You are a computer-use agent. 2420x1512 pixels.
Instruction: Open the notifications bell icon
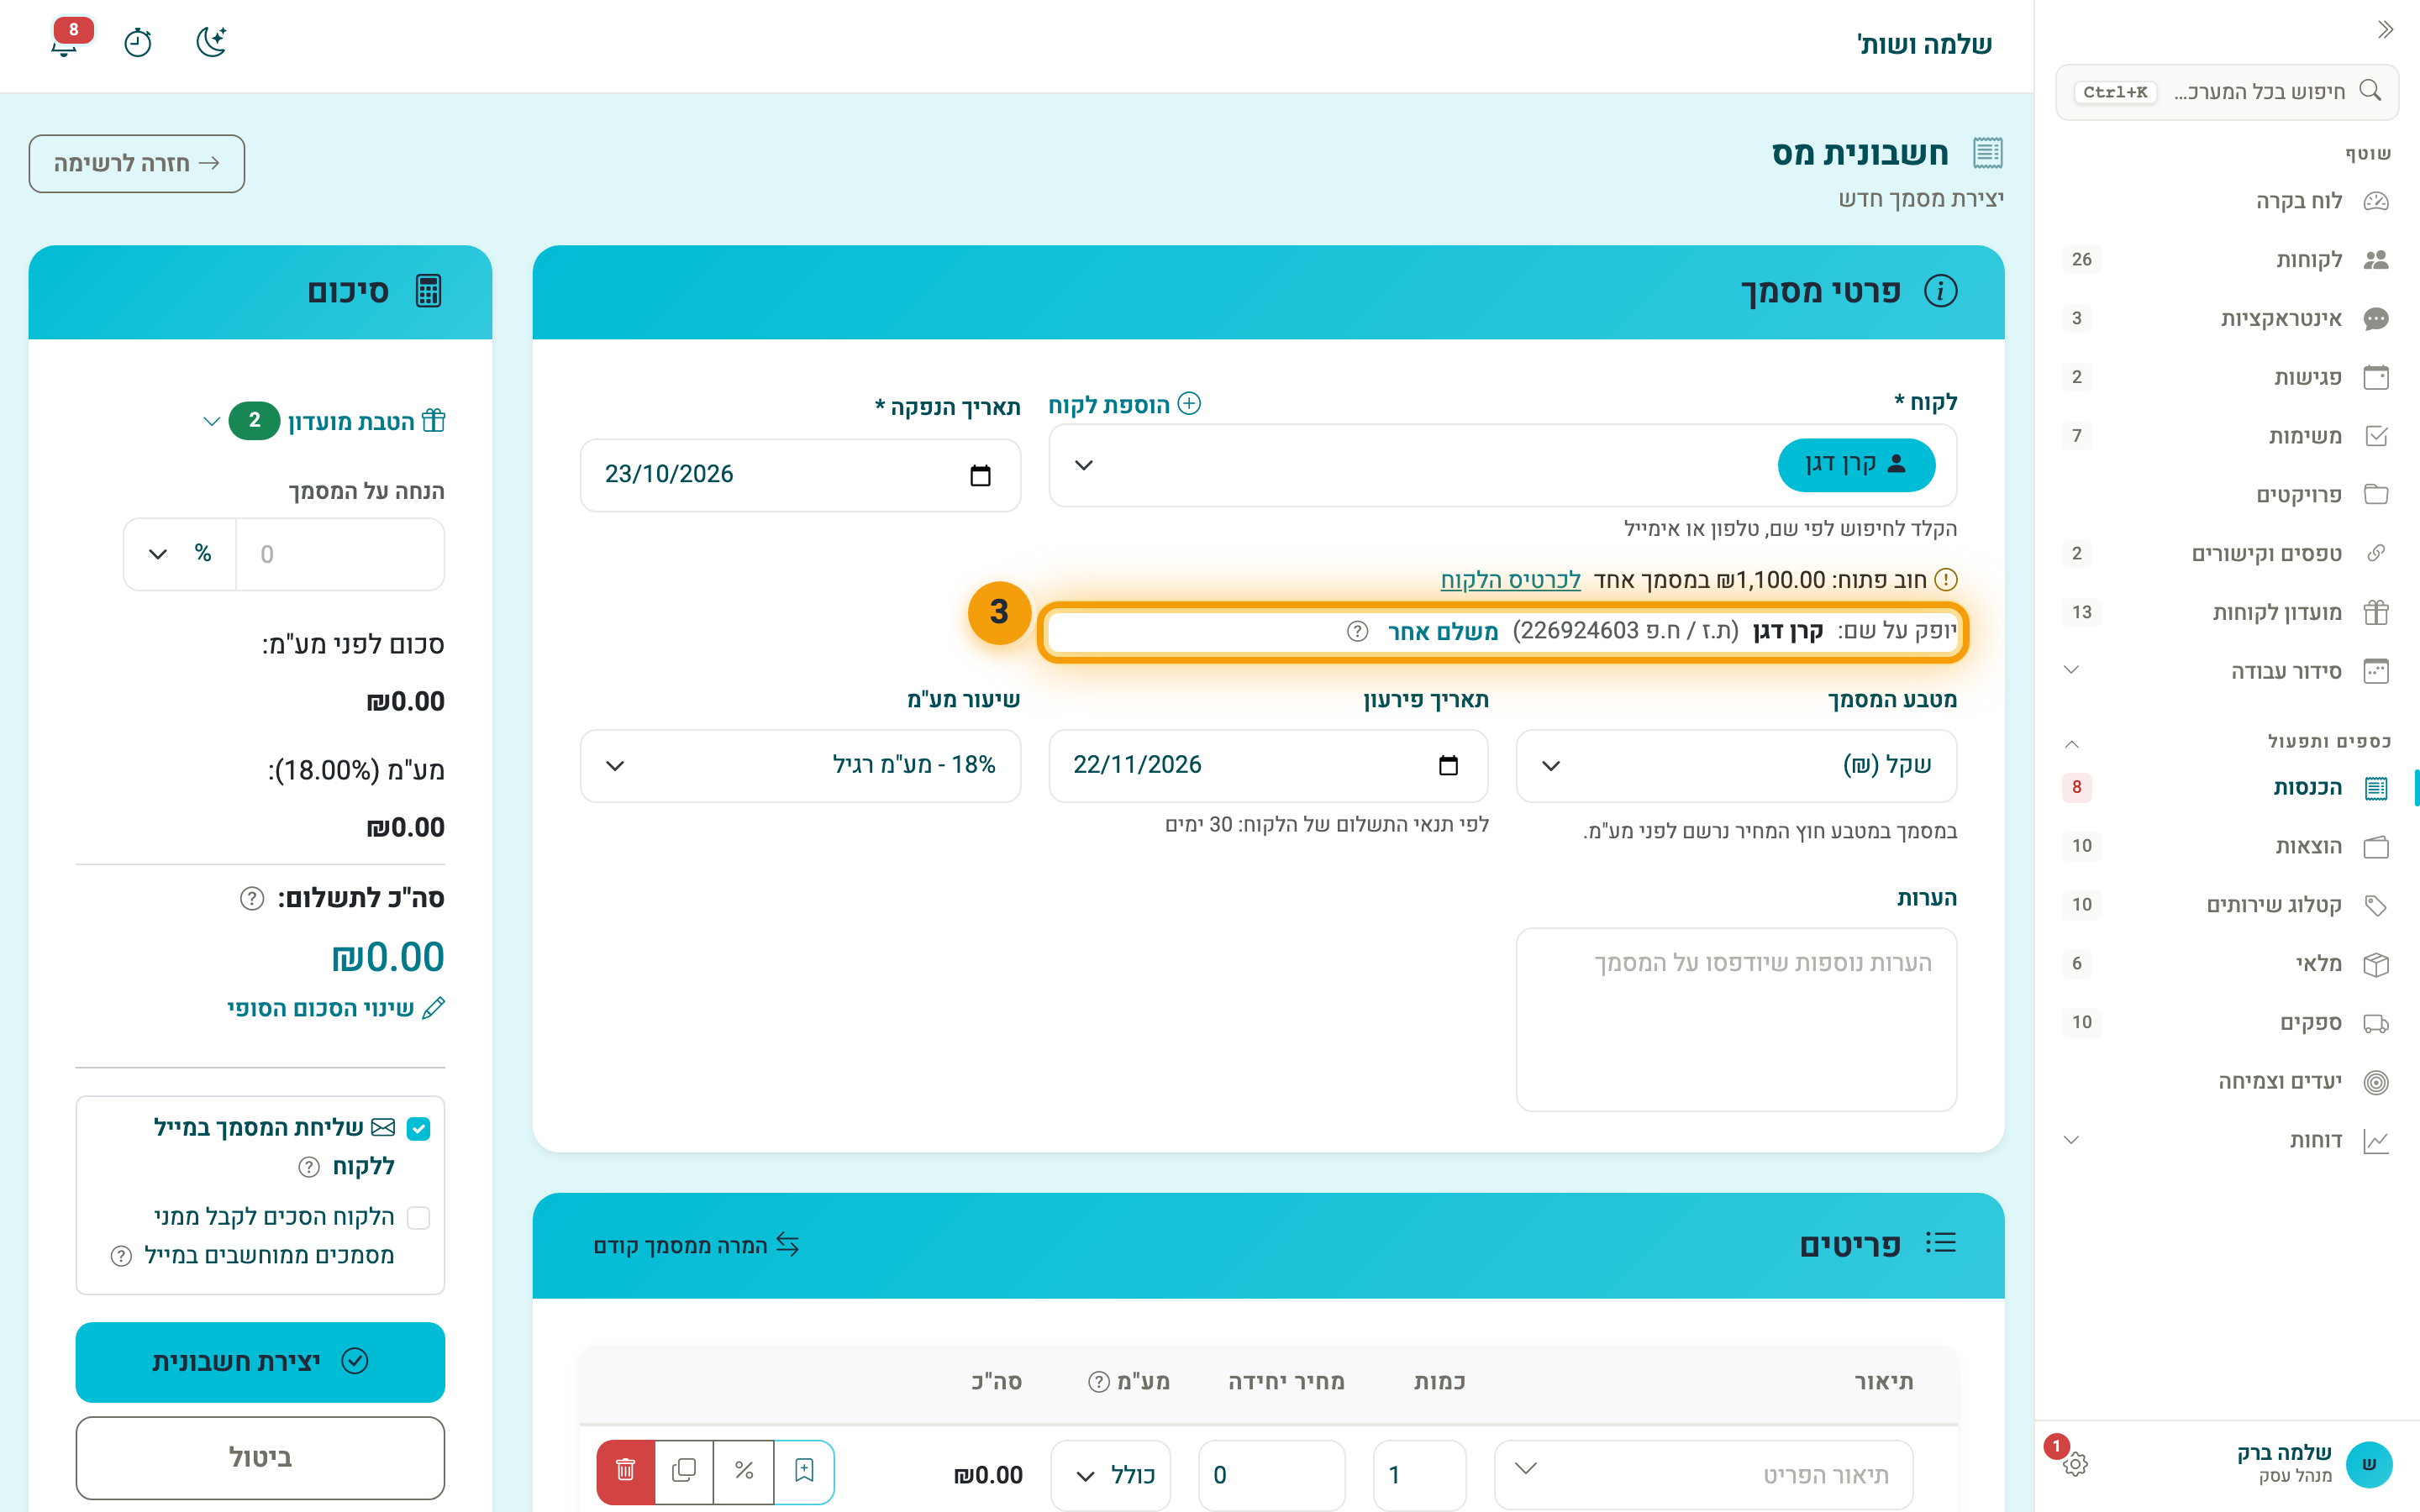click(x=65, y=42)
